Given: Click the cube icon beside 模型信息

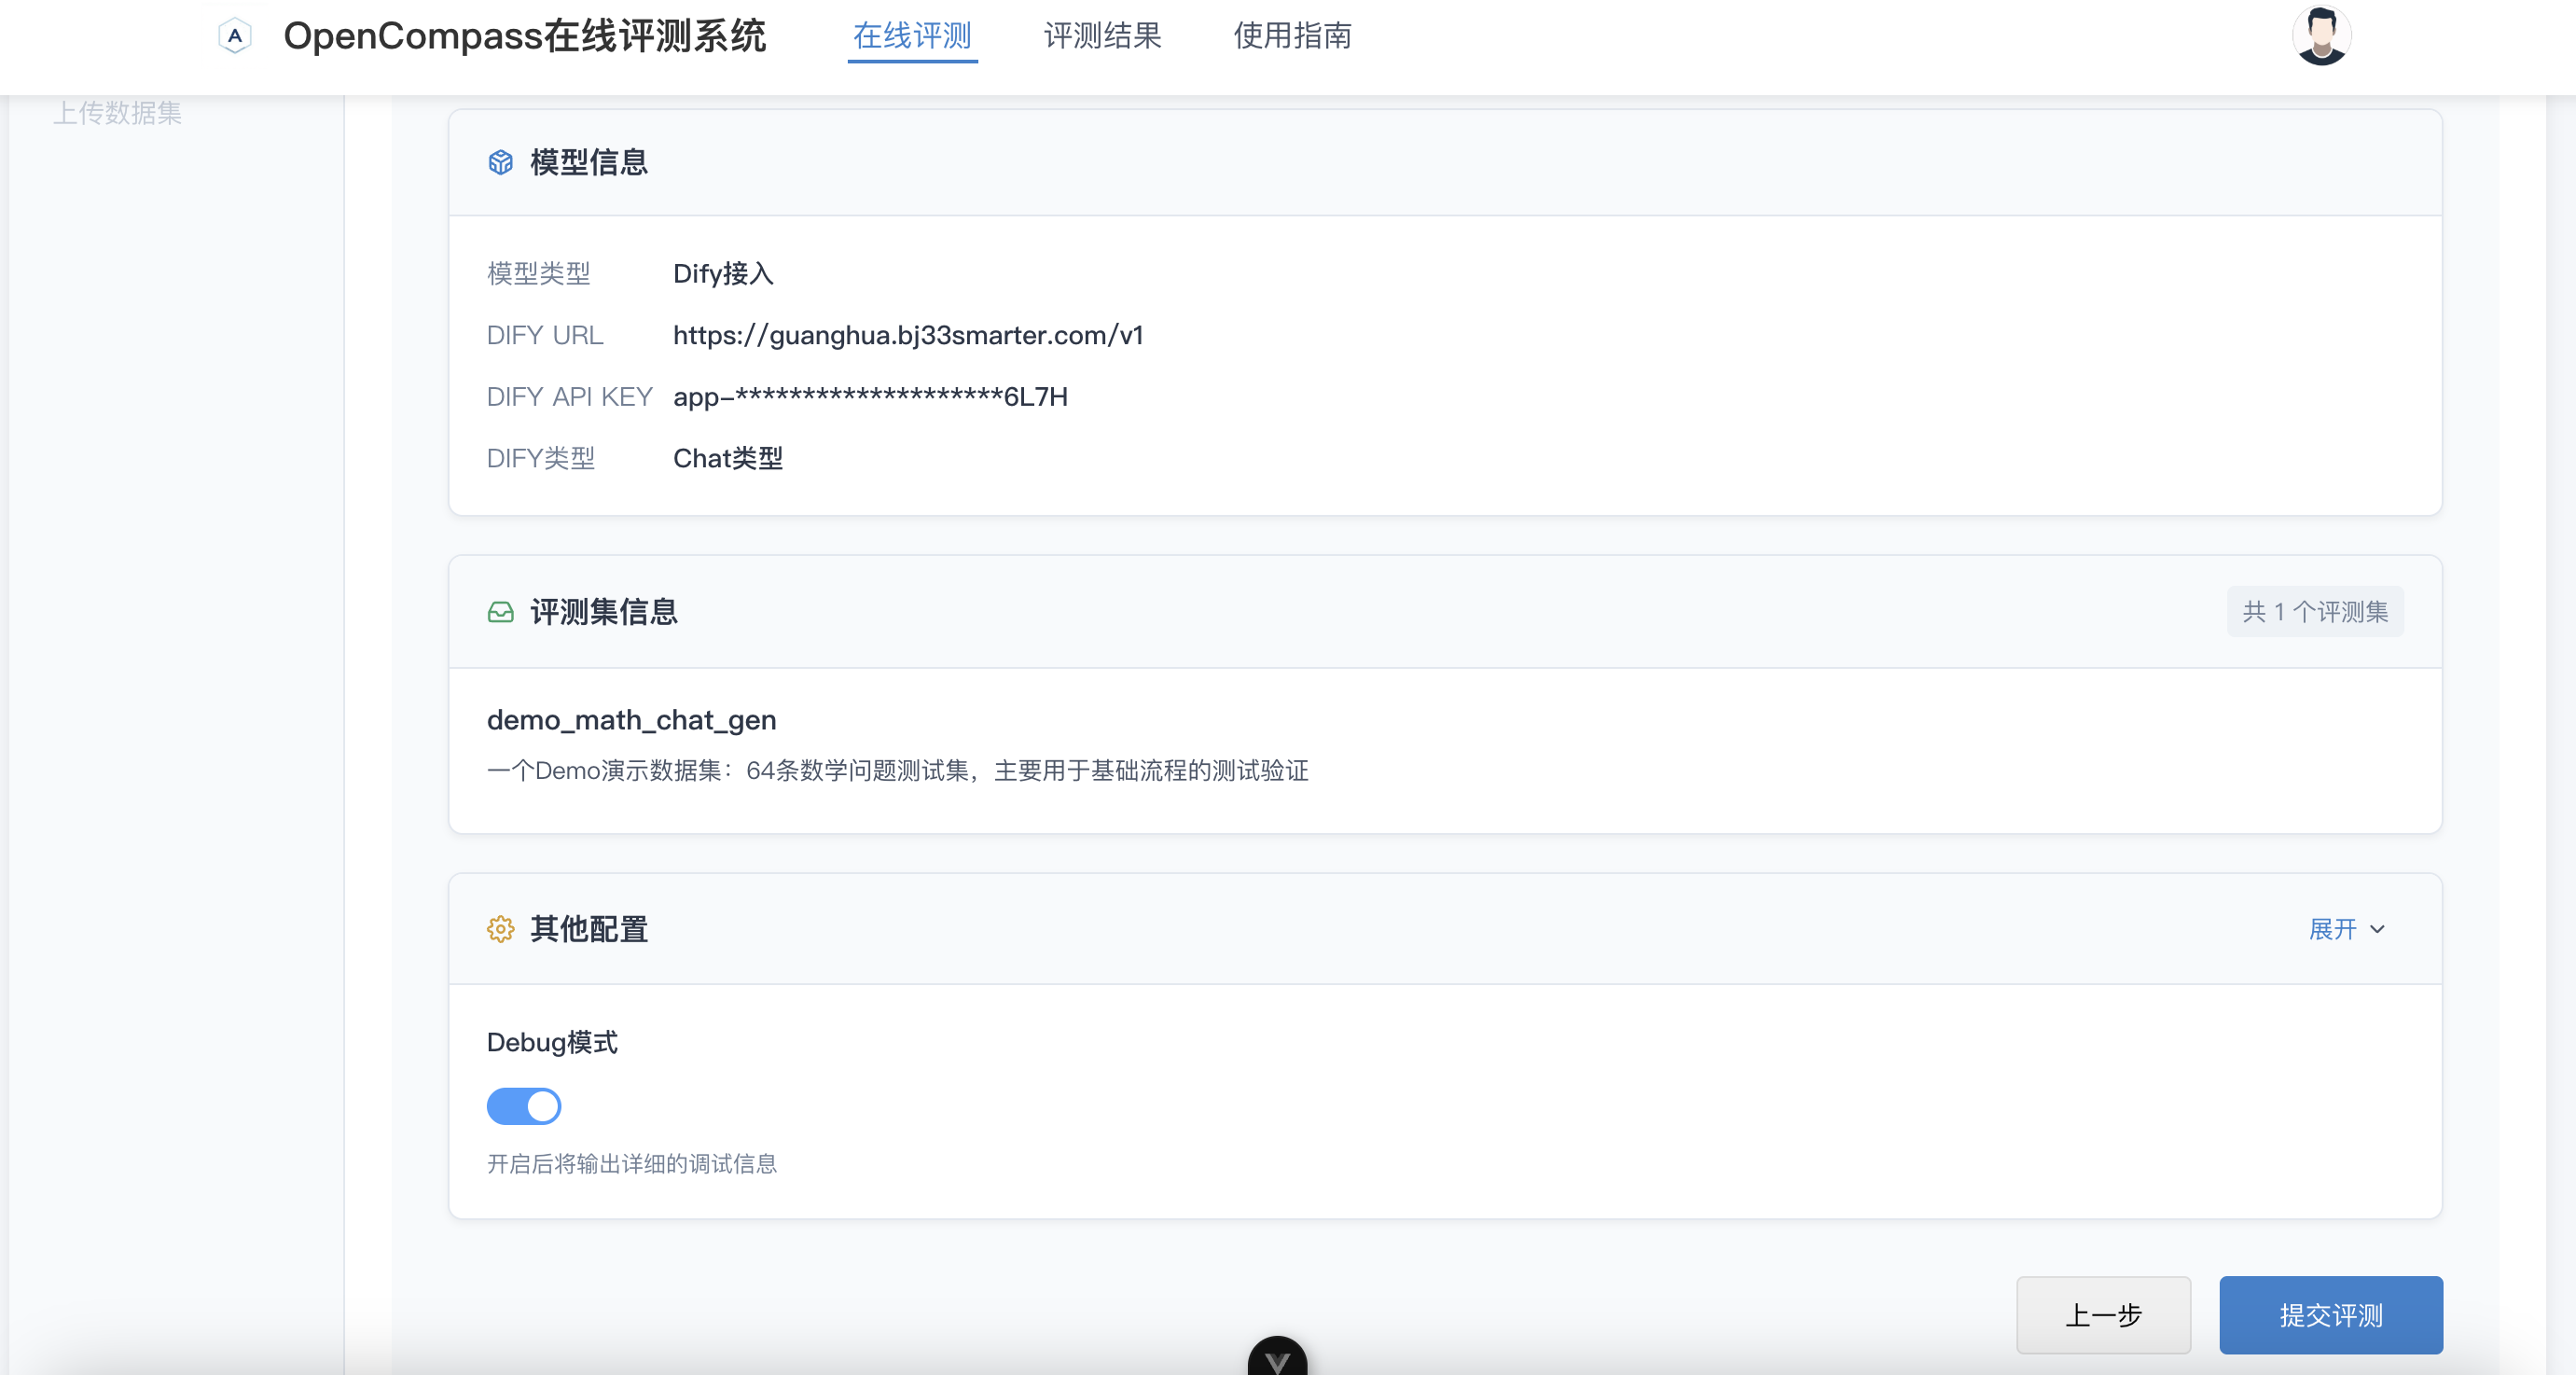Looking at the screenshot, I should point(500,162).
